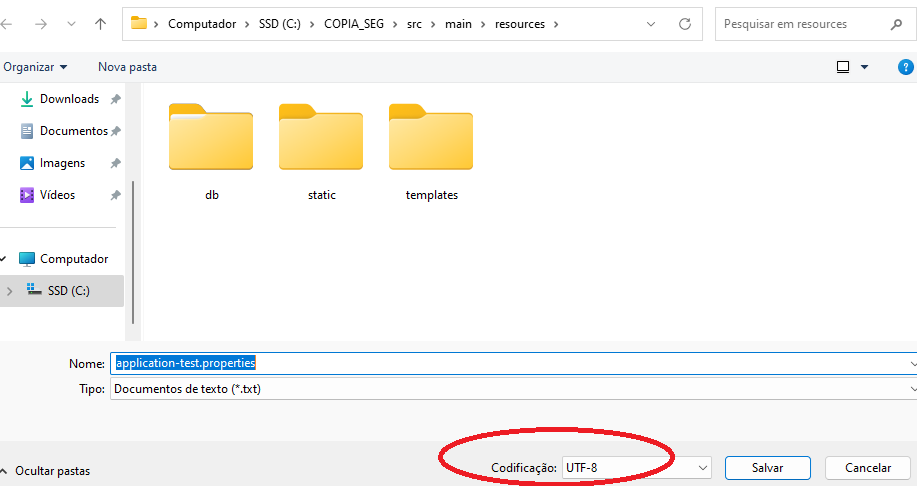Click the pin icon beside Vídeos
Image resolution: width=917 pixels, height=486 pixels.
pos(116,195)
